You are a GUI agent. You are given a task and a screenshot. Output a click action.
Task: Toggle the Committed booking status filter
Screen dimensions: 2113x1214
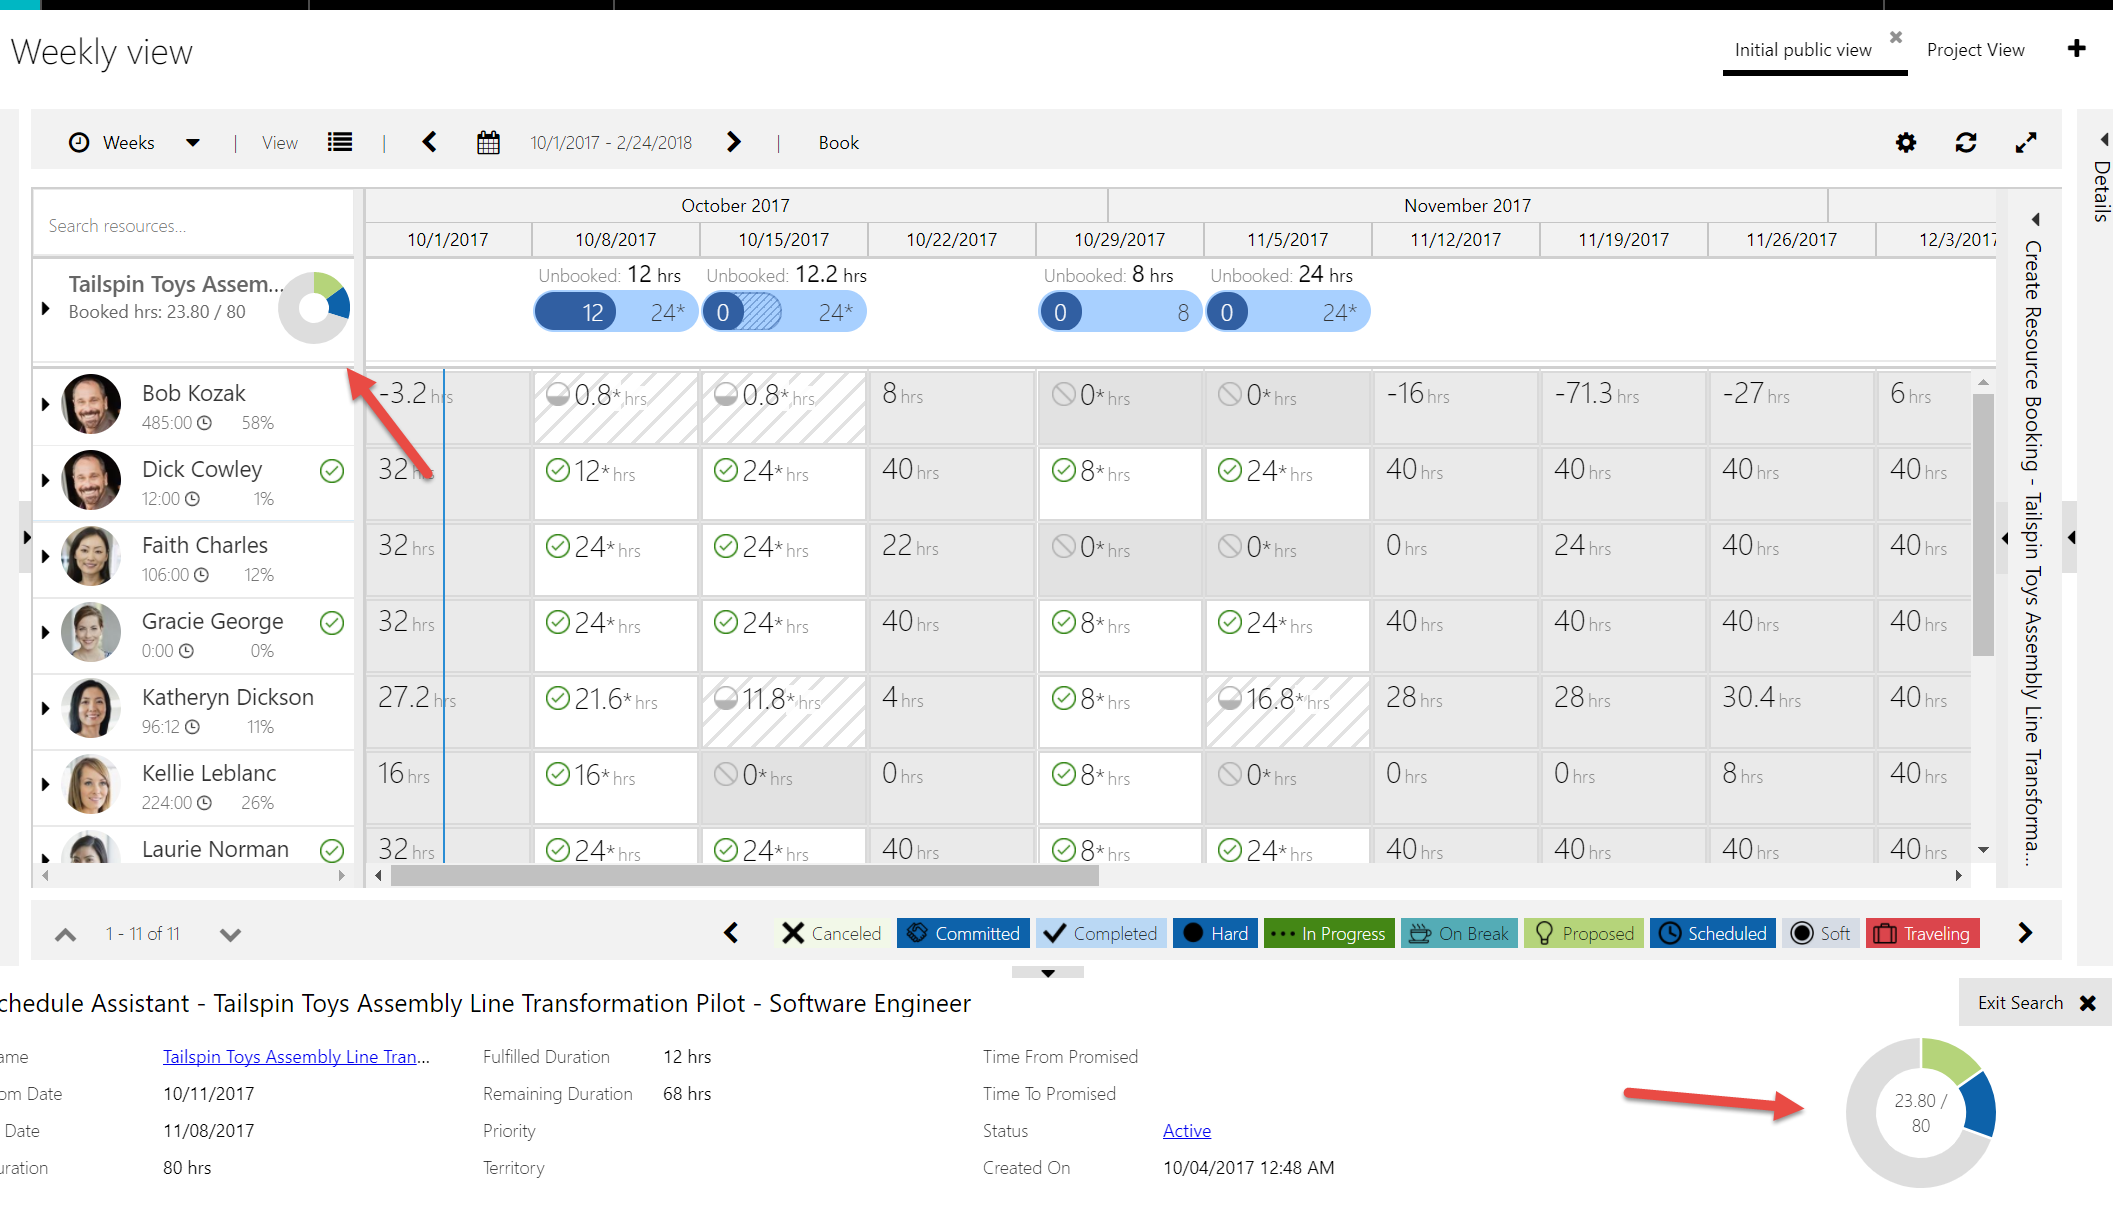[964, 933]
